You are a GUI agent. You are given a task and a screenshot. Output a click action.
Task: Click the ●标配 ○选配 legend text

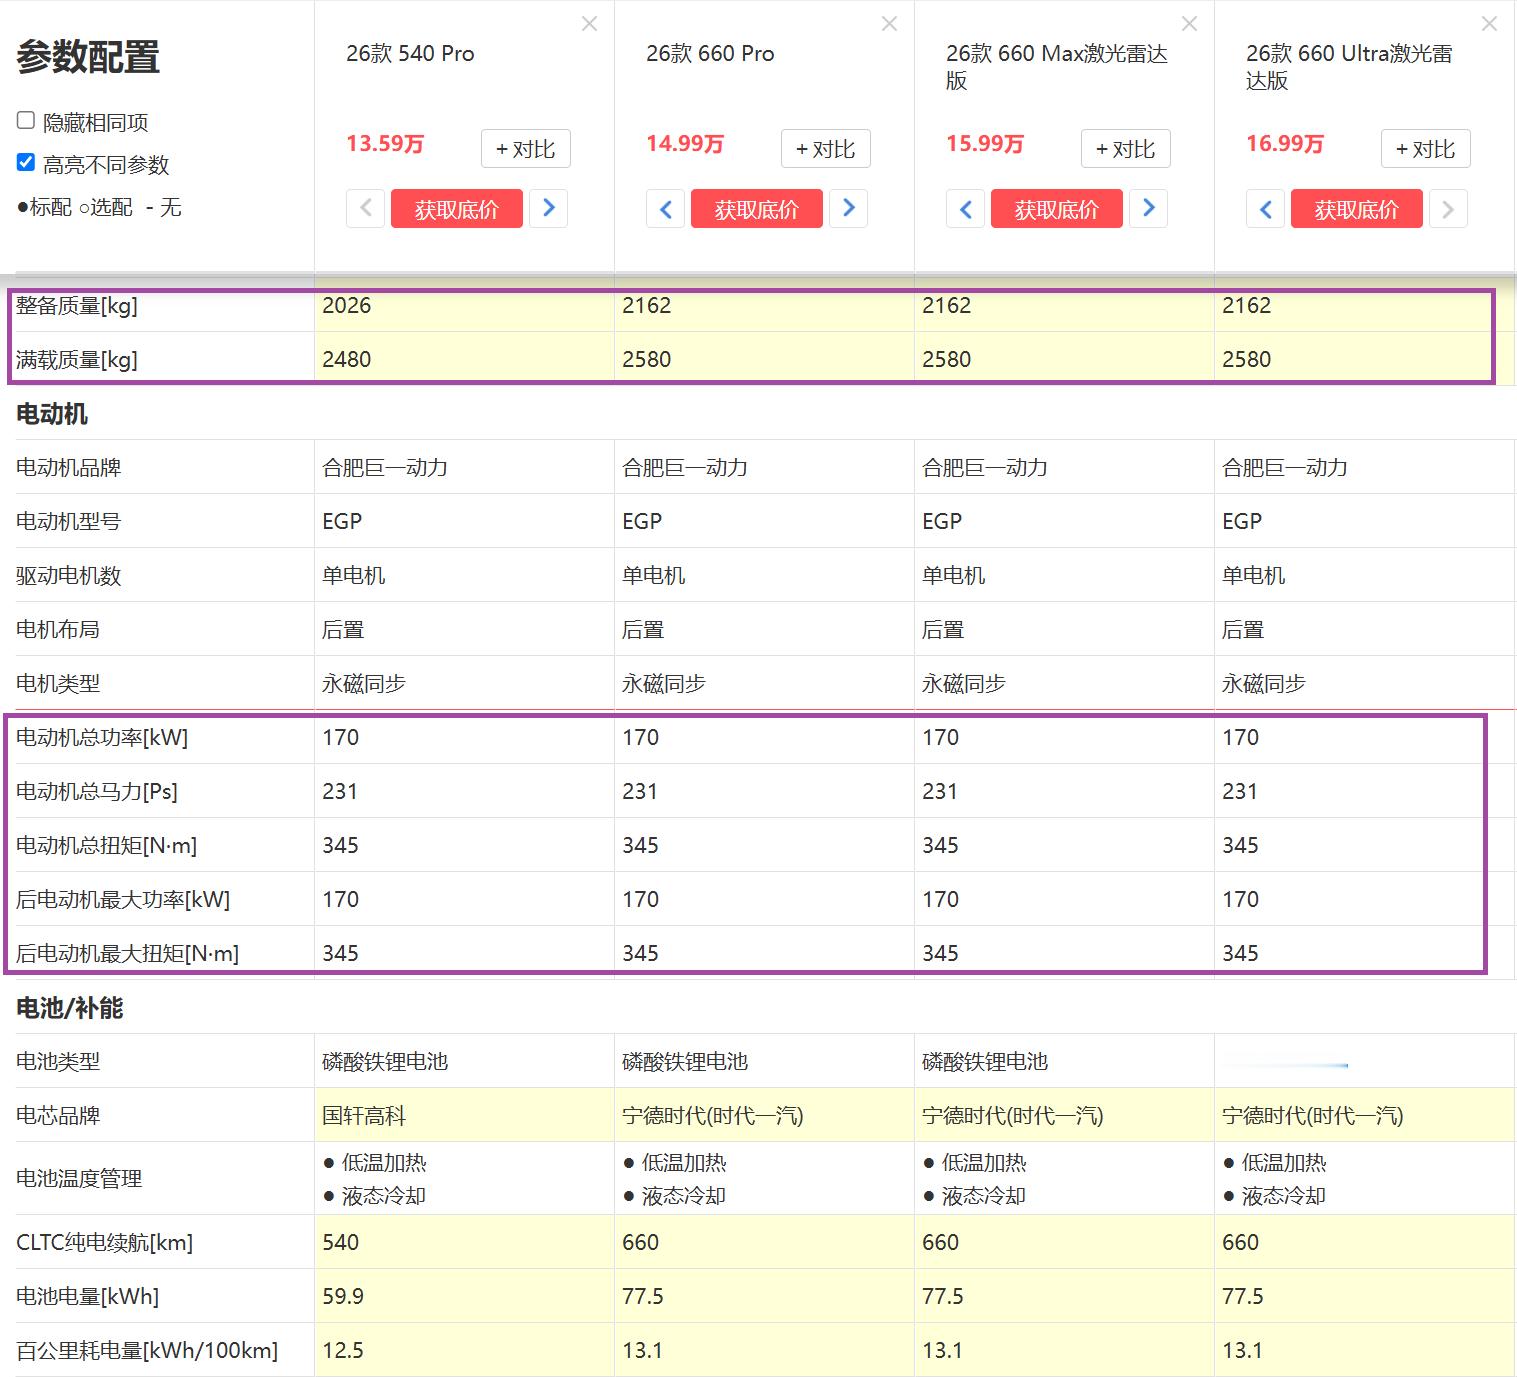[x=99, y=207]
